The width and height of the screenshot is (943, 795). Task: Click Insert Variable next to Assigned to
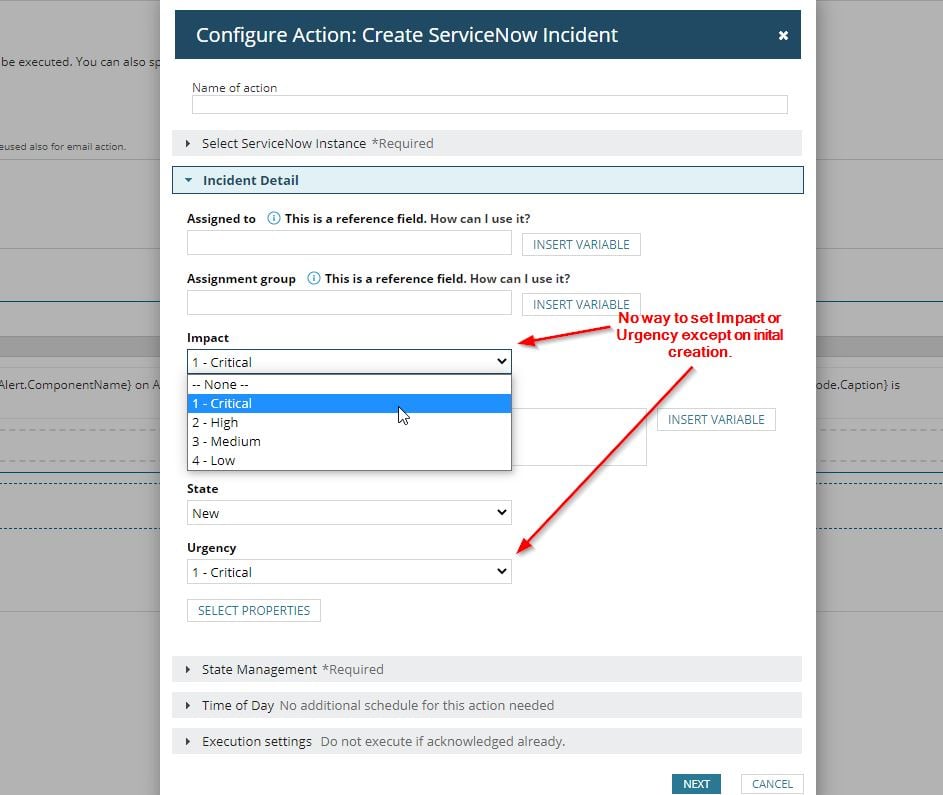(581, 245)
